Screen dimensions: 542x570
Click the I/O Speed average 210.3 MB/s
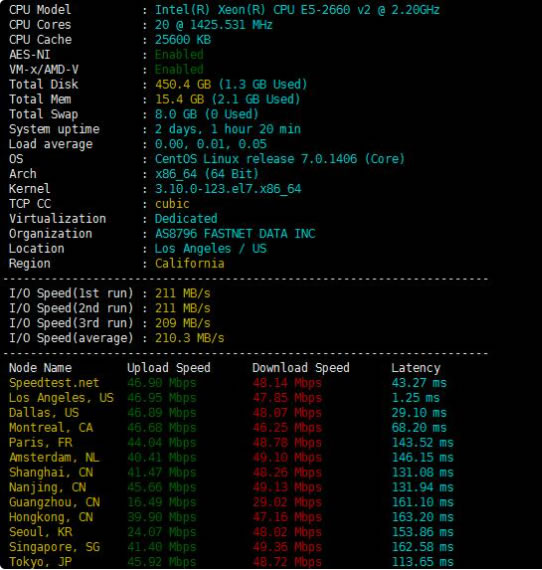[x=189, y=338]
